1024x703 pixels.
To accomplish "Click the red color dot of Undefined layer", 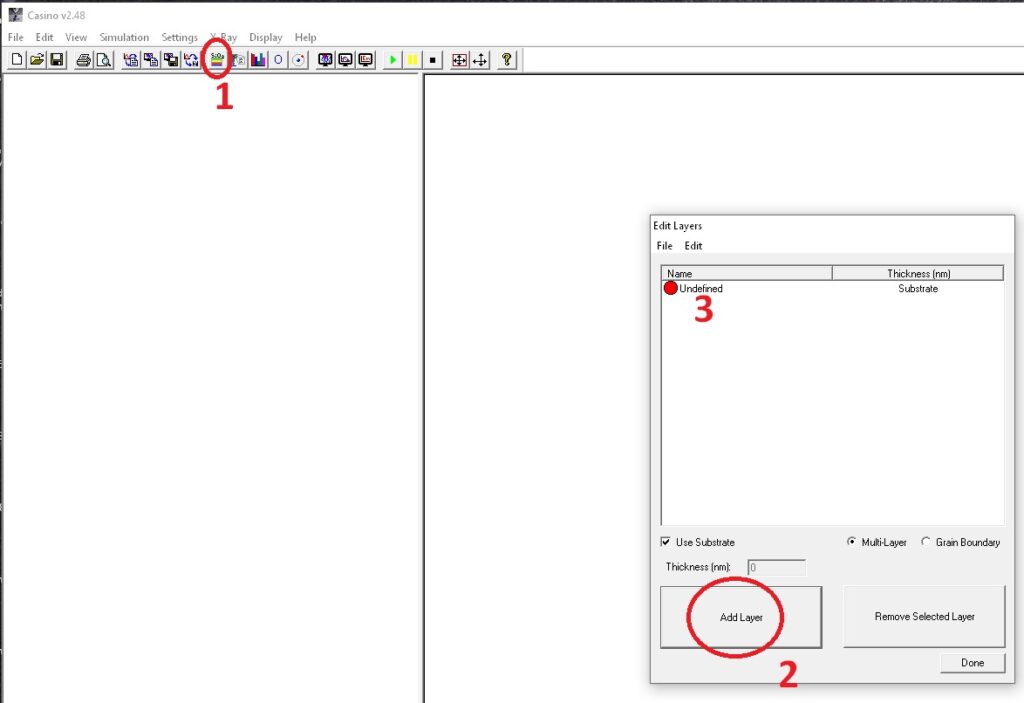I will [671, 288].
